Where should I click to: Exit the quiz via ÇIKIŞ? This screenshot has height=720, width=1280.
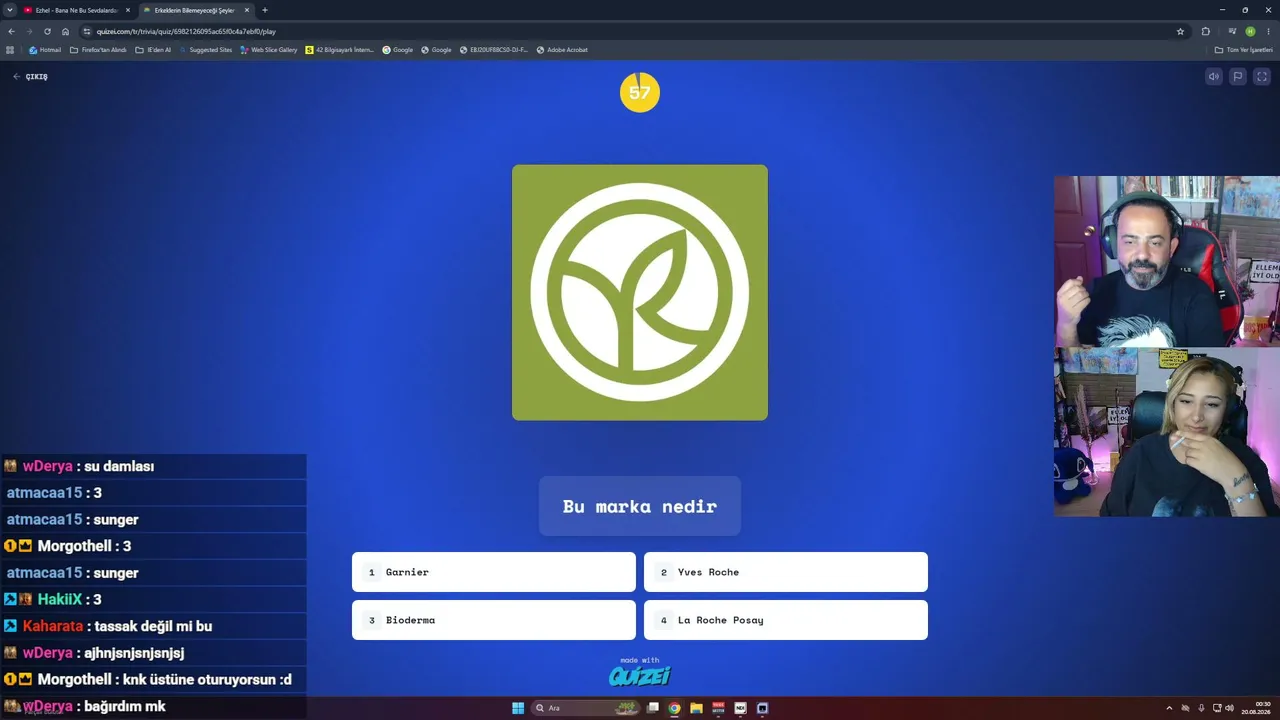[31, 77]
